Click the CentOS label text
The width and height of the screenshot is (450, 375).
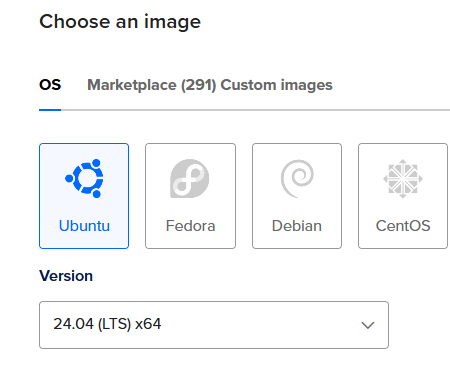403,226
